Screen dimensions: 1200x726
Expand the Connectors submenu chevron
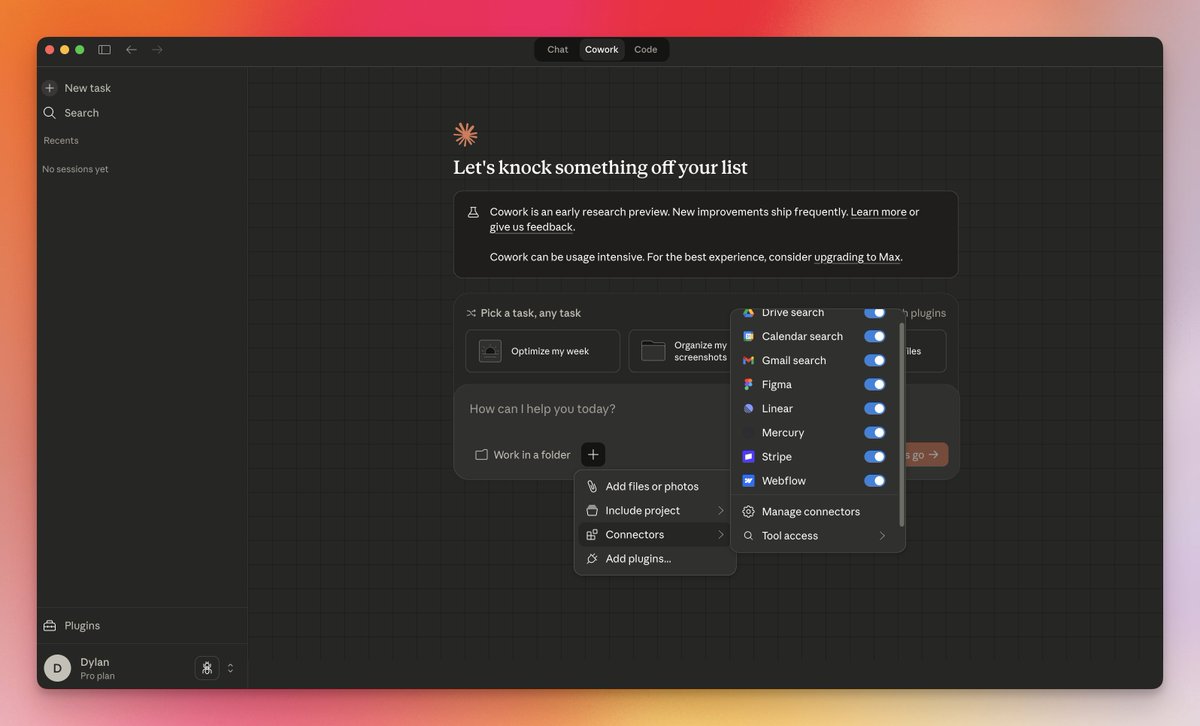720,535
